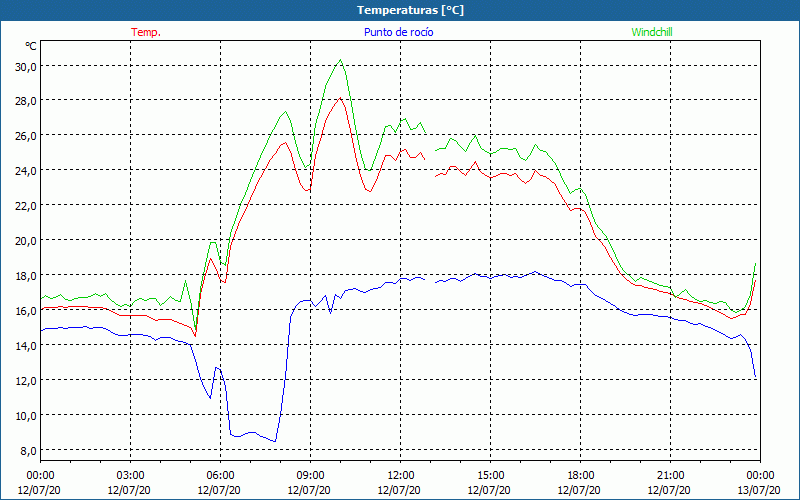Click the blue Punto de rocío legend label
This screenshot has width=800, height=500.
pos(398,32)
